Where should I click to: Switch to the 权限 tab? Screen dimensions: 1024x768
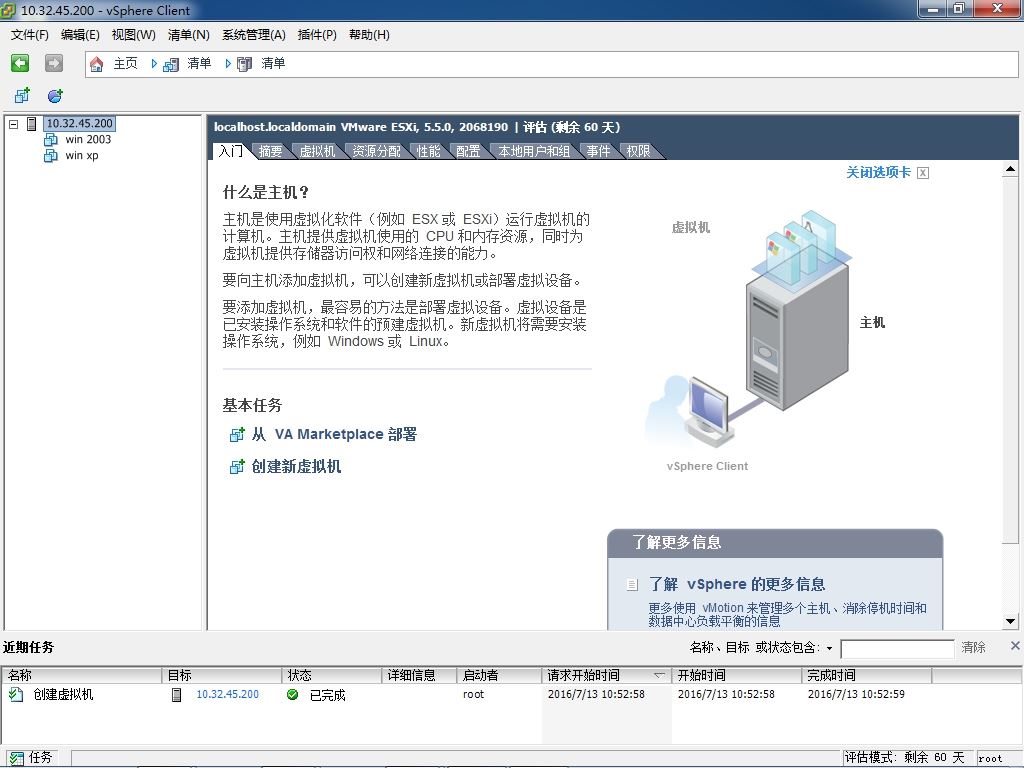point(638,151)
